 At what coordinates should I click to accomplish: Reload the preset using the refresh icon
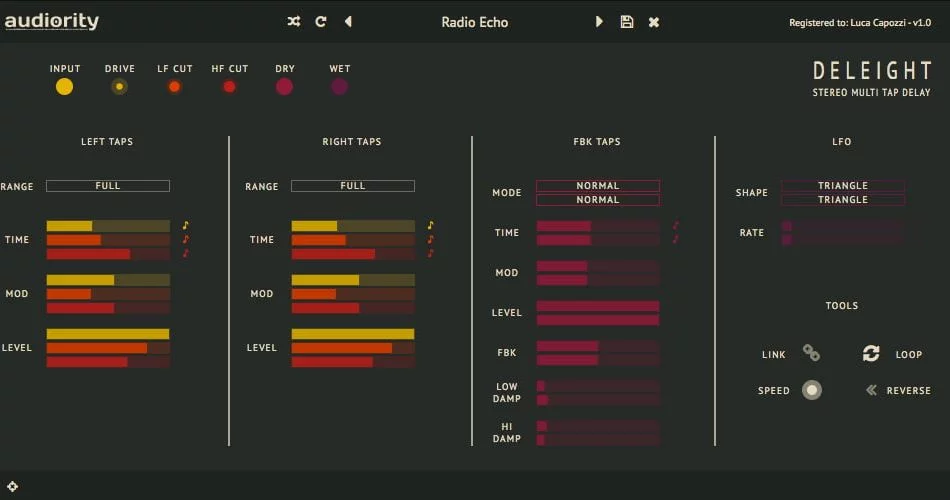[321, 22]
